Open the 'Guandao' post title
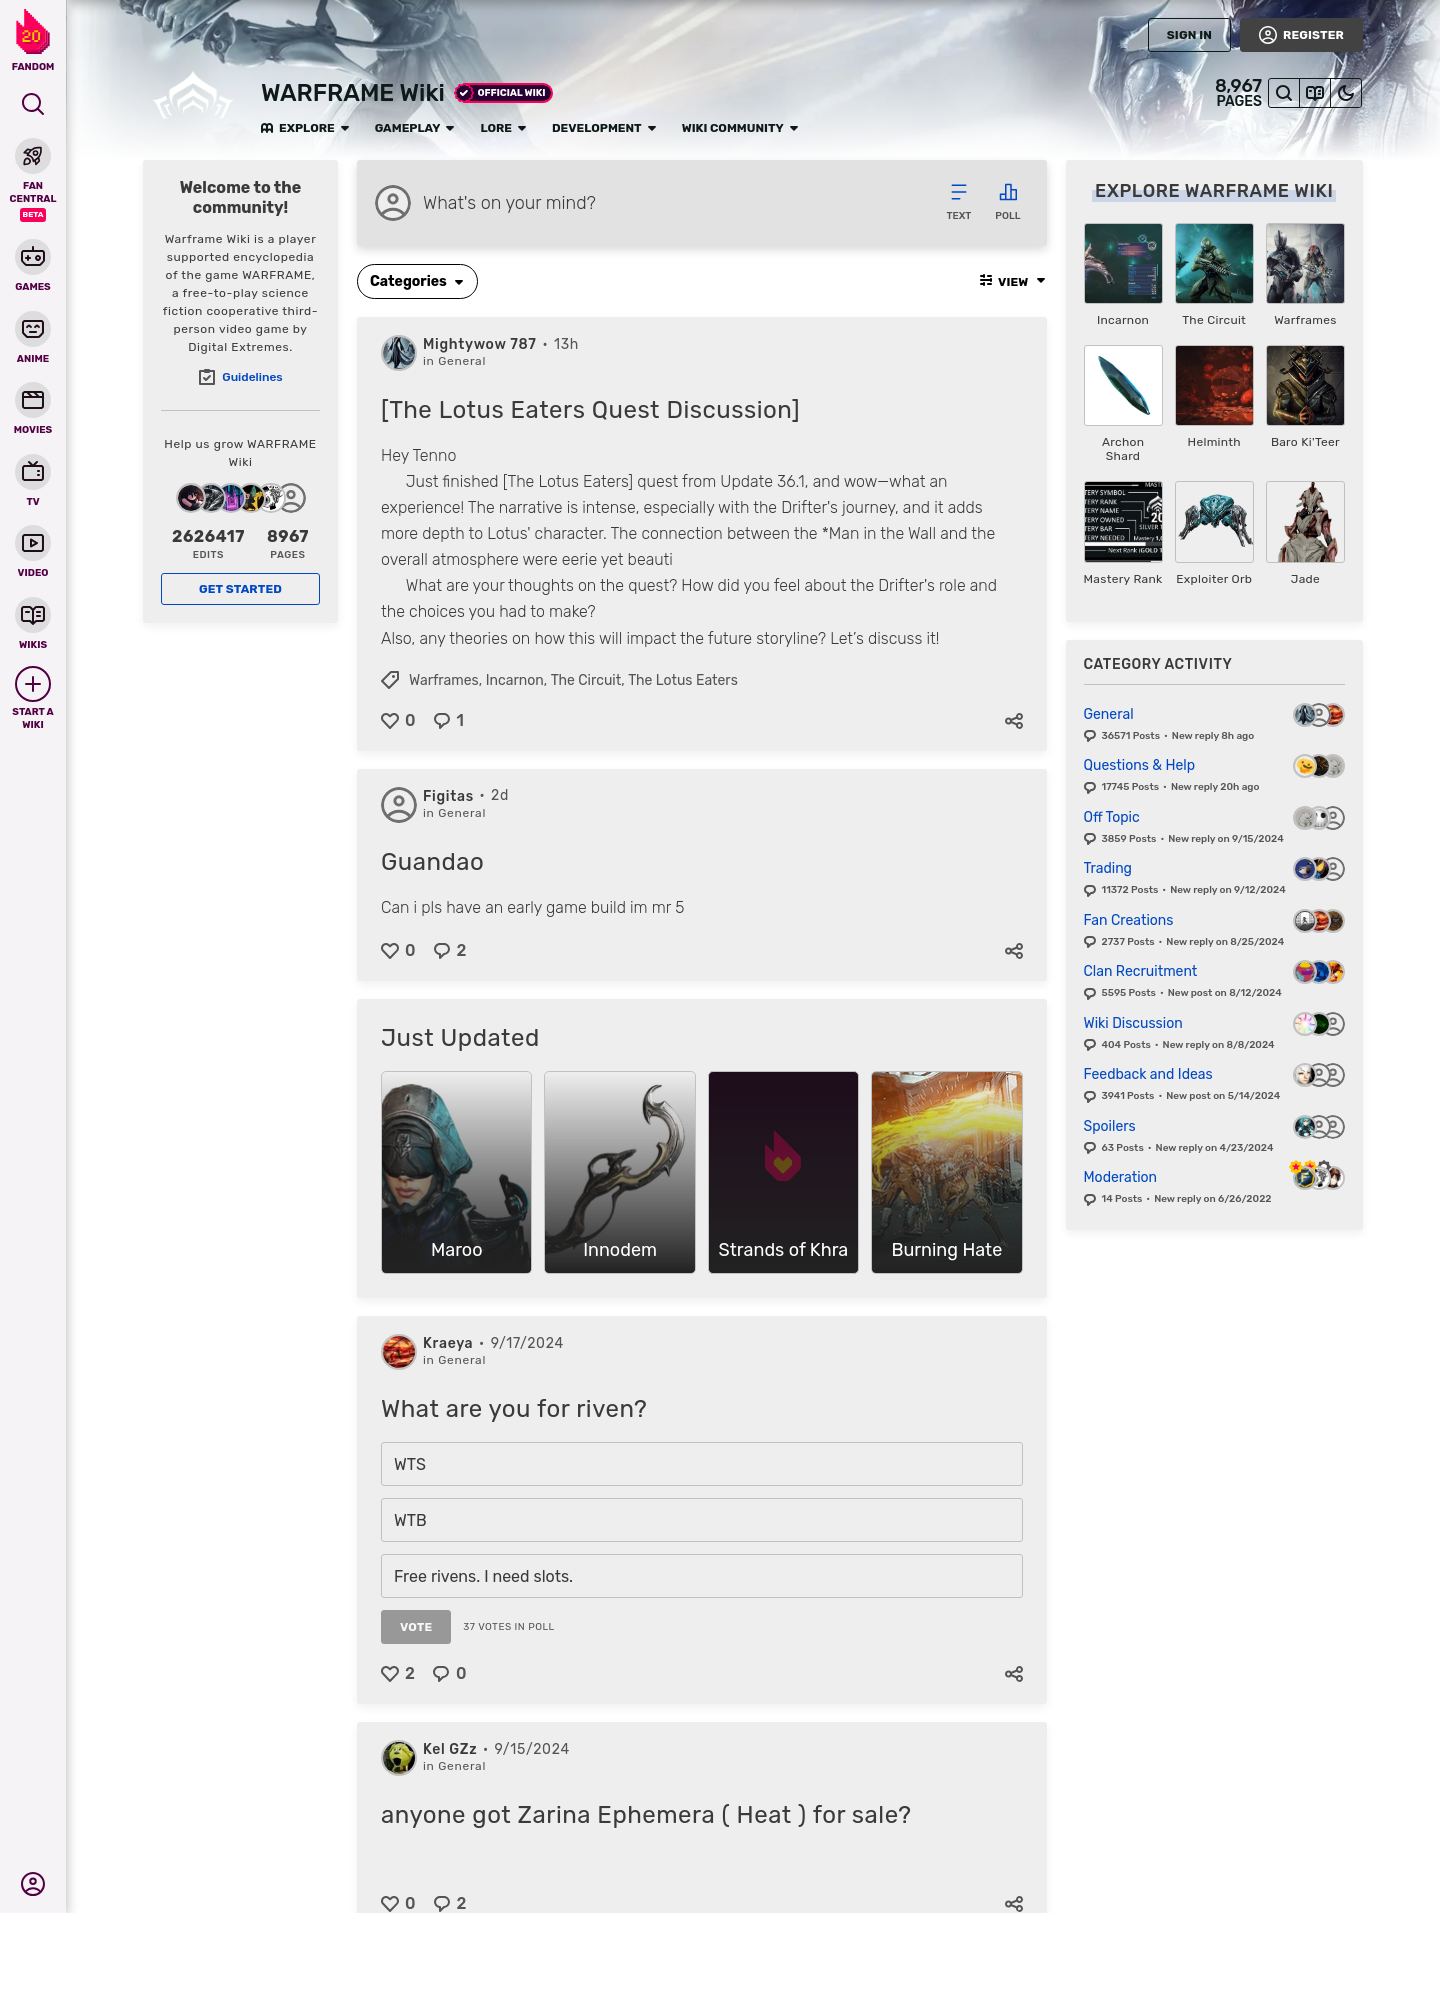The height and width of the screenshot is (2000, 1440). click(x=432, y=862)
